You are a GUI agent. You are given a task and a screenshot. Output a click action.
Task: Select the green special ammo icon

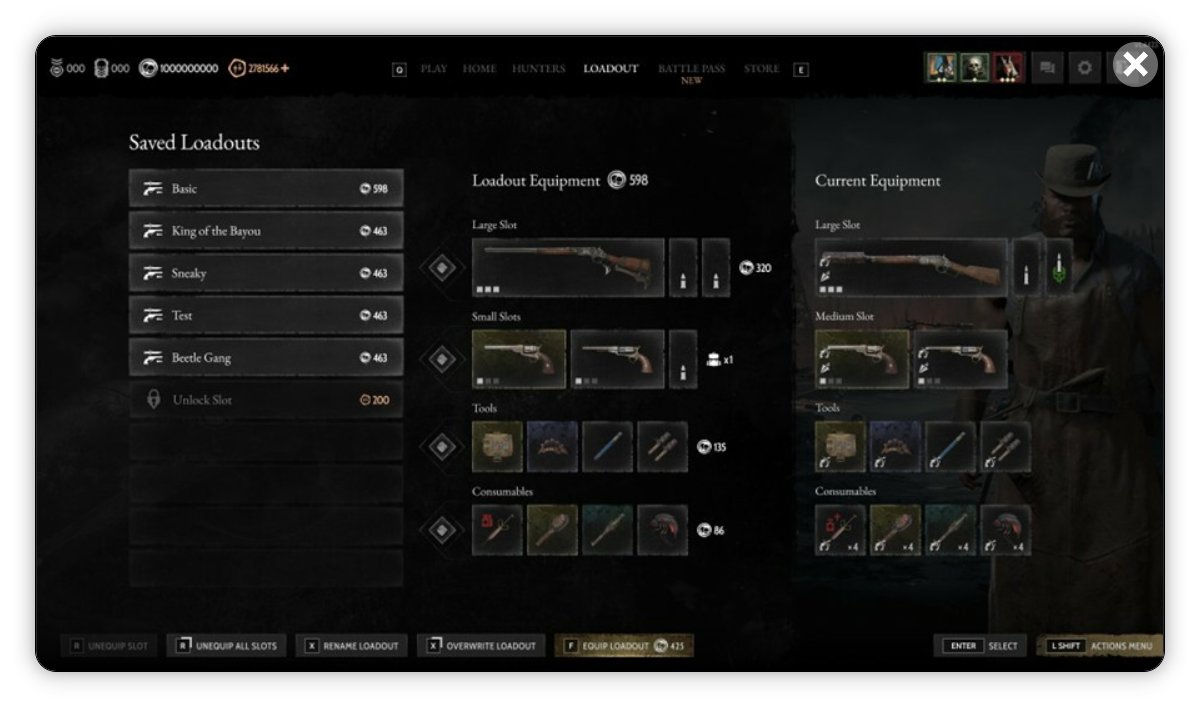click(x=1059, y=267)
